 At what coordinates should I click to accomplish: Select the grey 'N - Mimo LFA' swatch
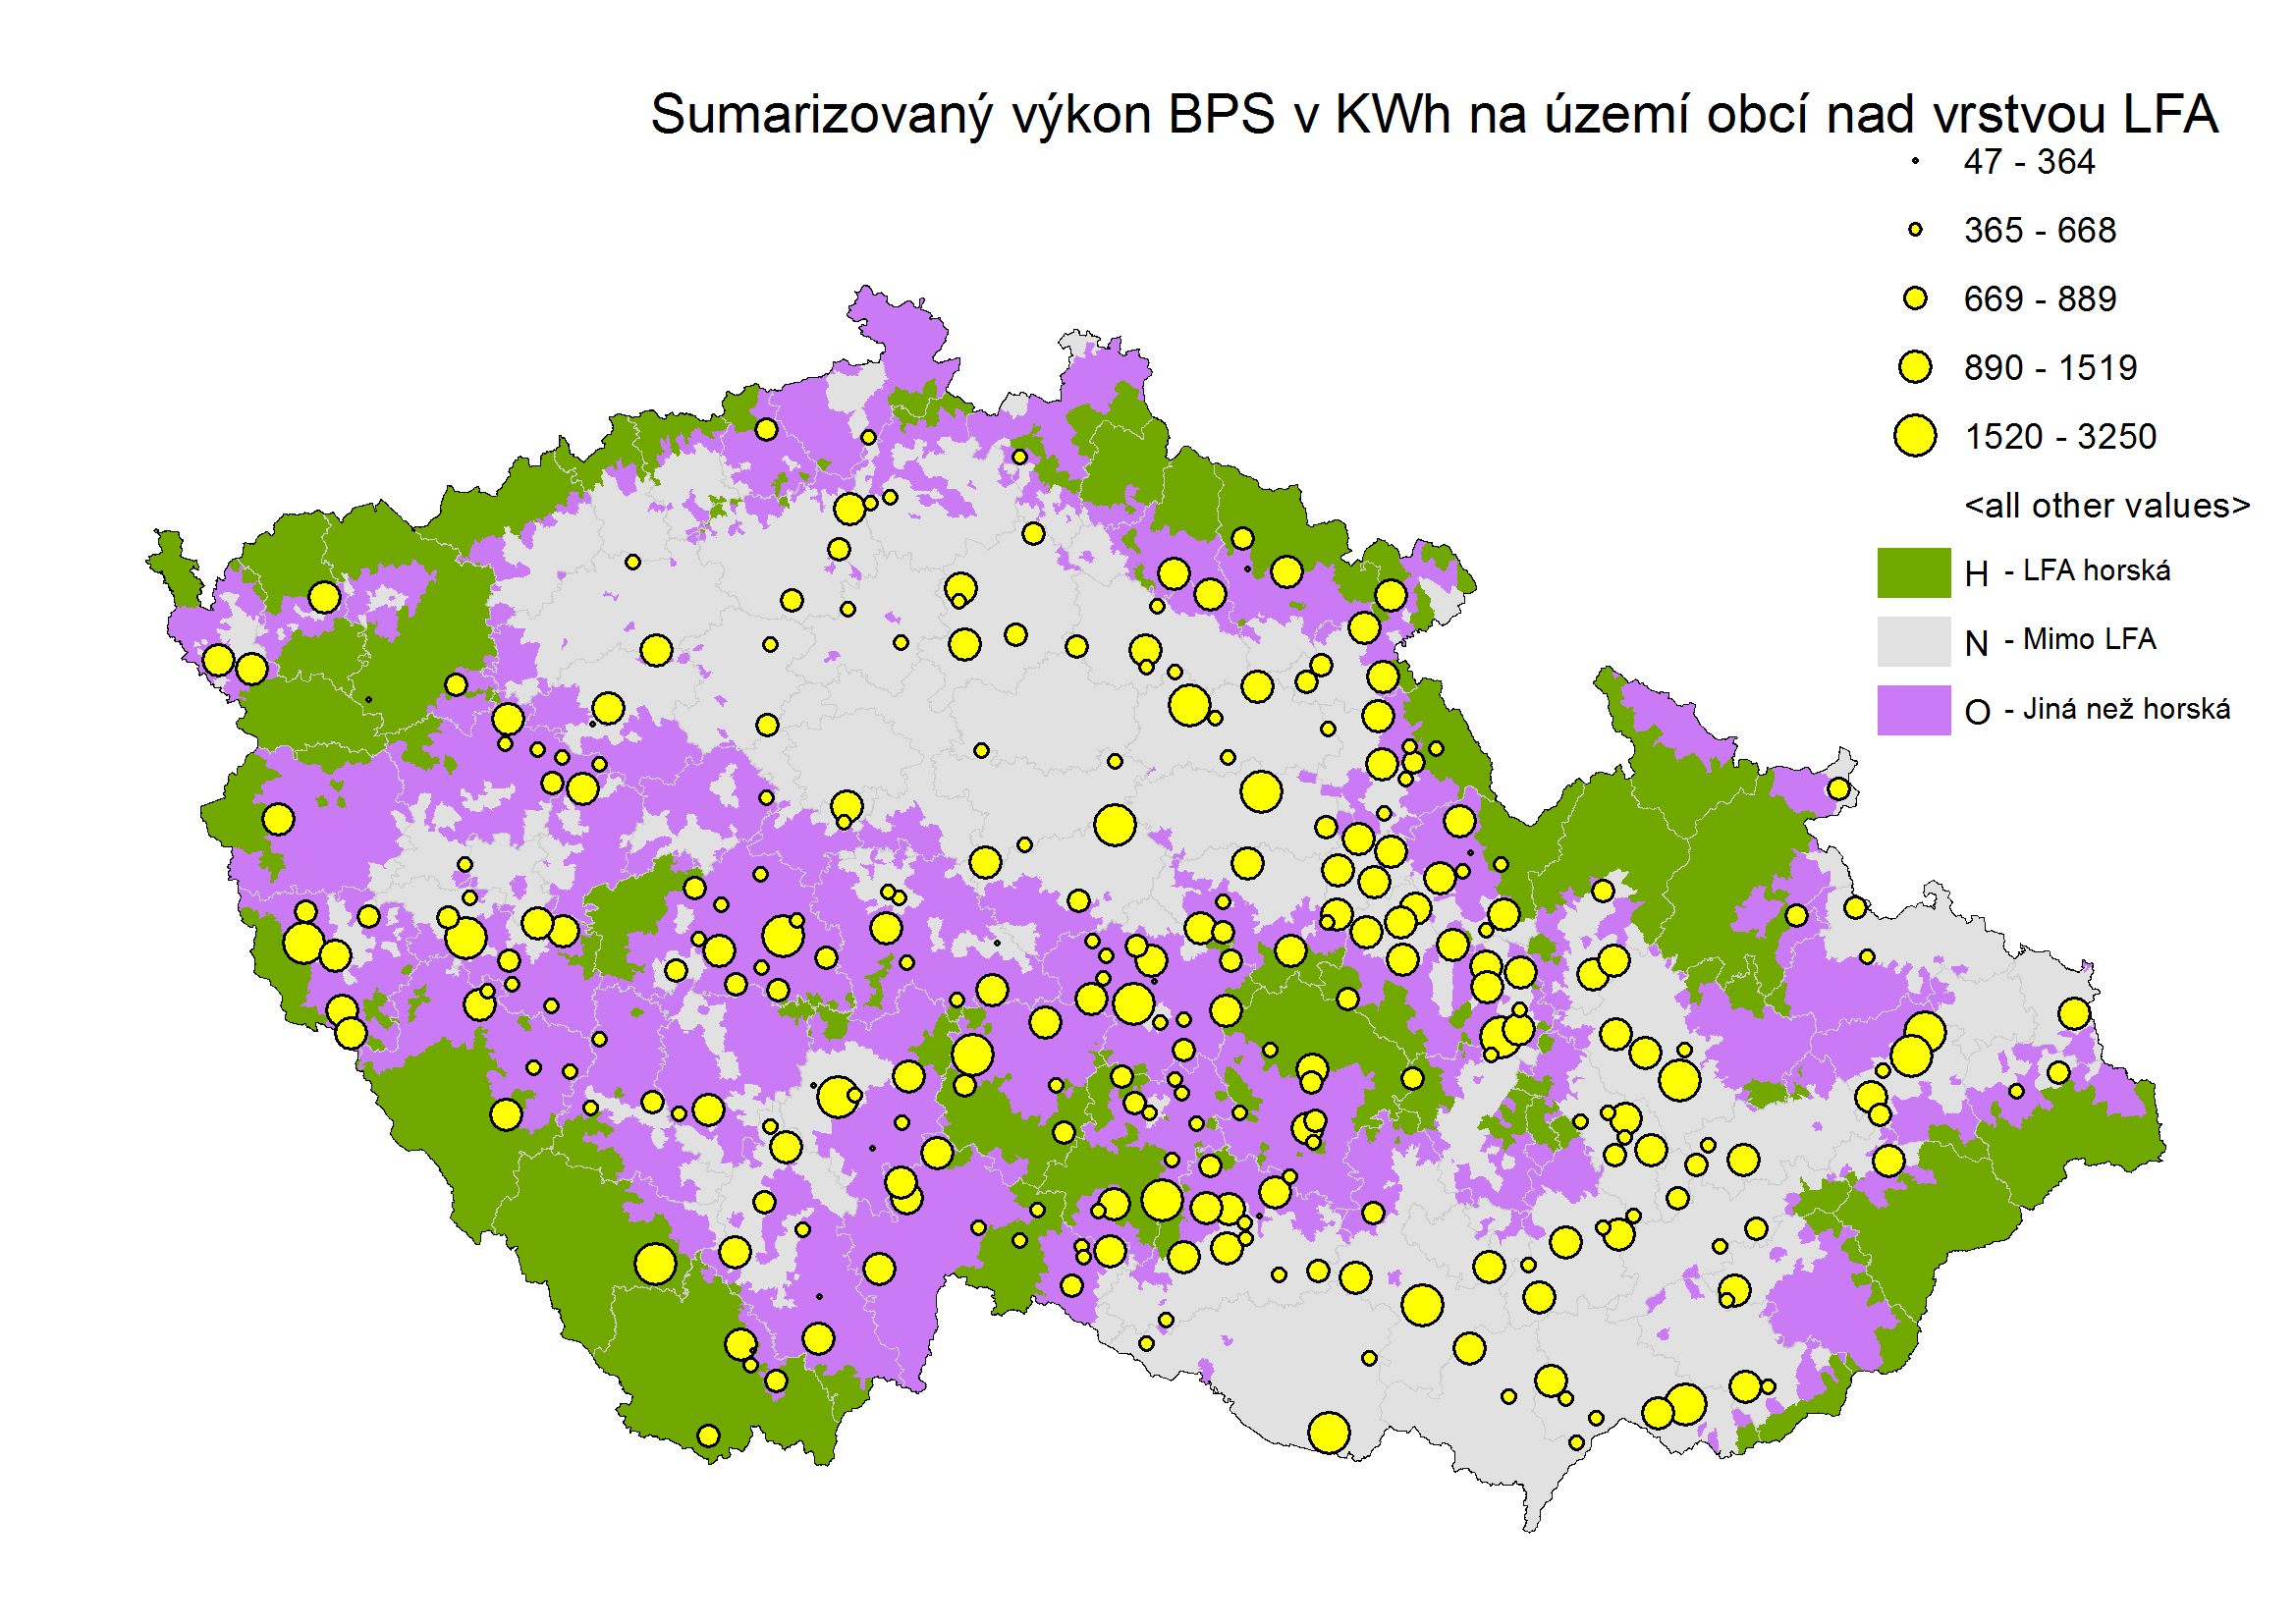pos(1914,641)
